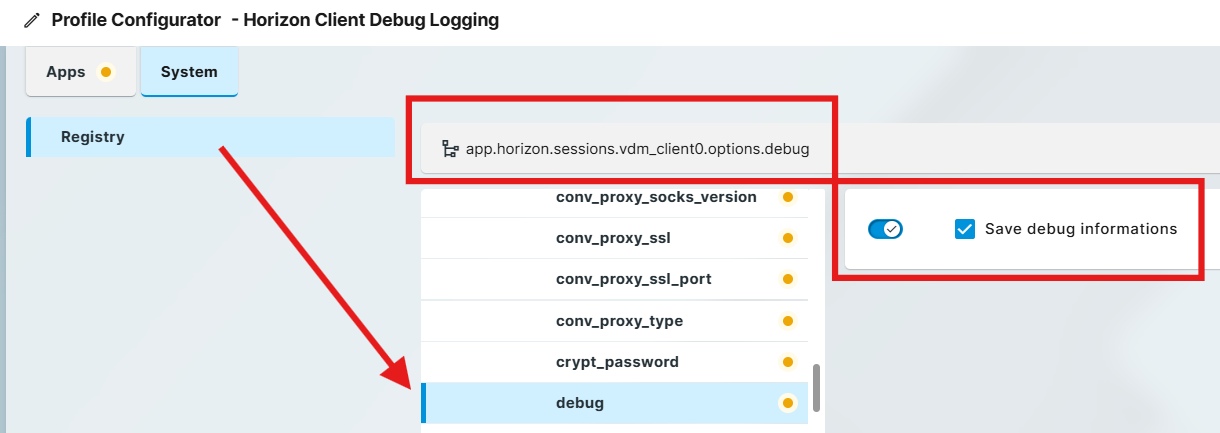
Task: Click the registry path app.horizon.sessions.vdm_client0.options.debug field
Action: (637, 149)
